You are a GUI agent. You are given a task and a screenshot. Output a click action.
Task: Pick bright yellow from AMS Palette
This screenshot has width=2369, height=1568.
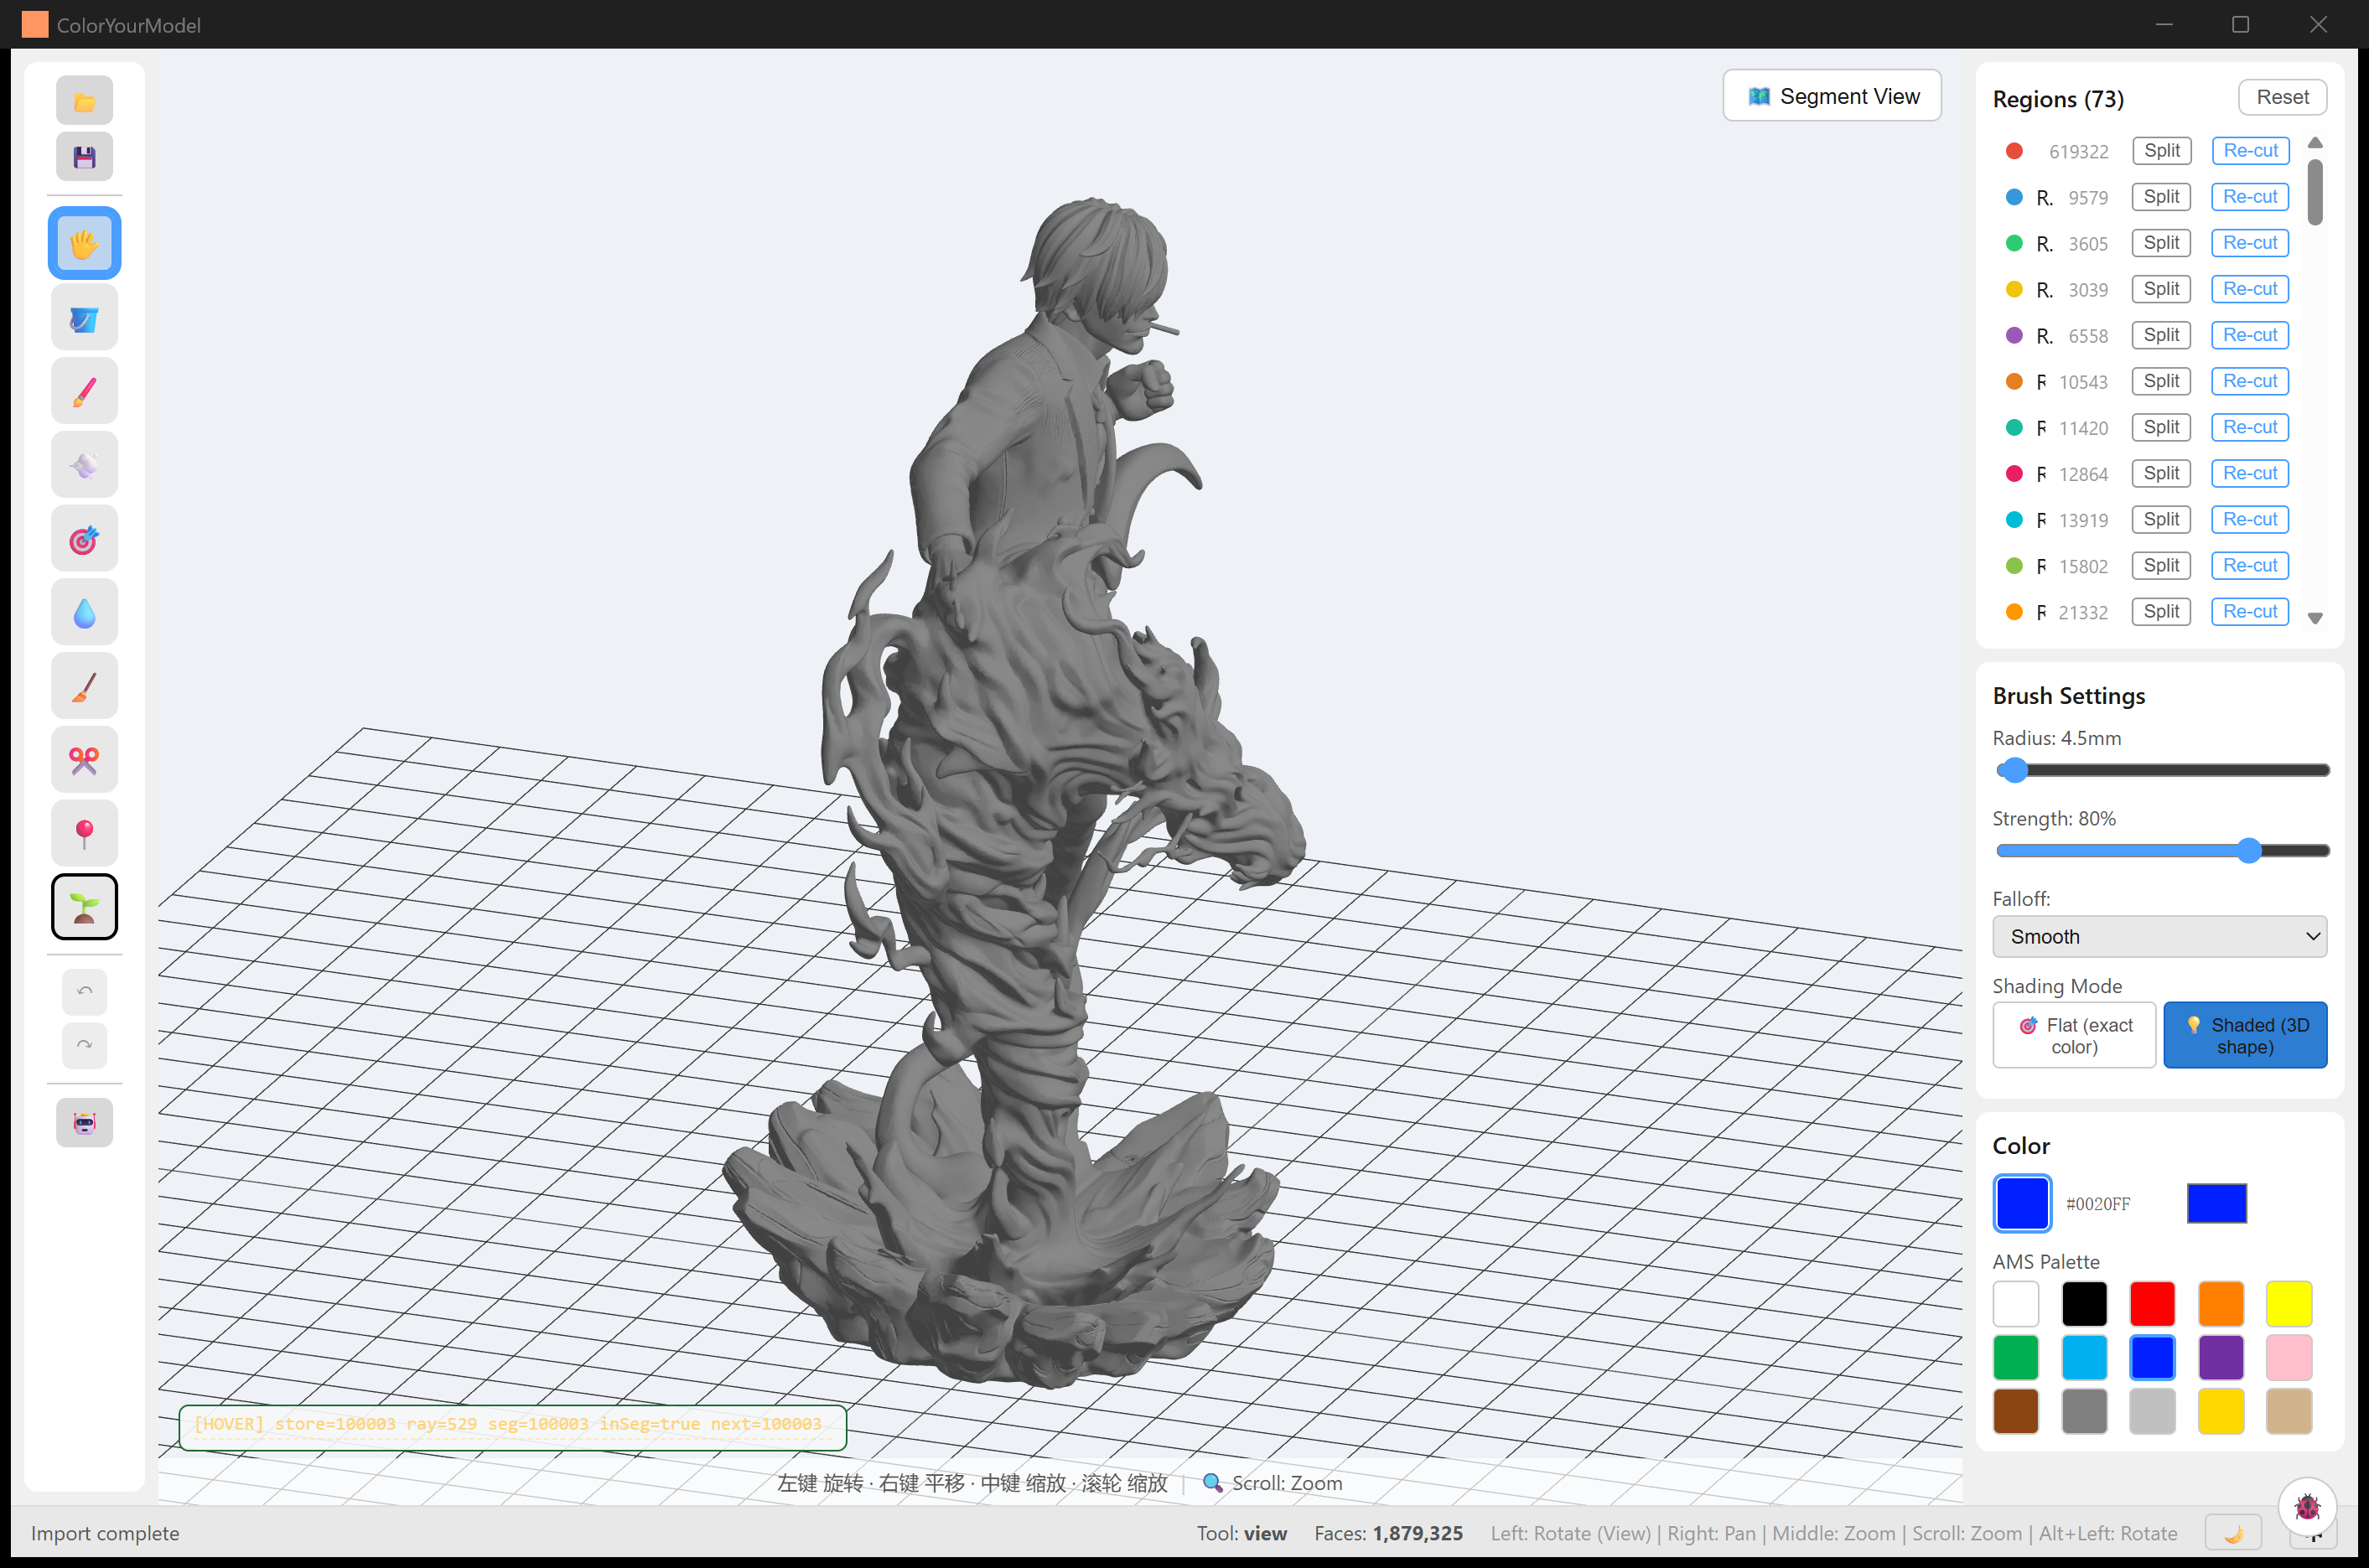[2288, 1304]
